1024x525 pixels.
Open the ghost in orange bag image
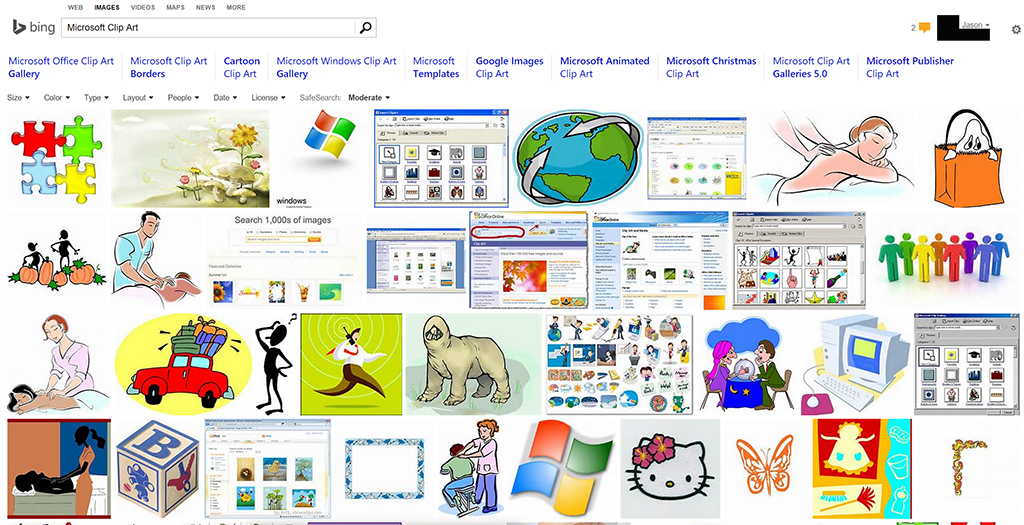pyautogui.click(x=968, y=159)
